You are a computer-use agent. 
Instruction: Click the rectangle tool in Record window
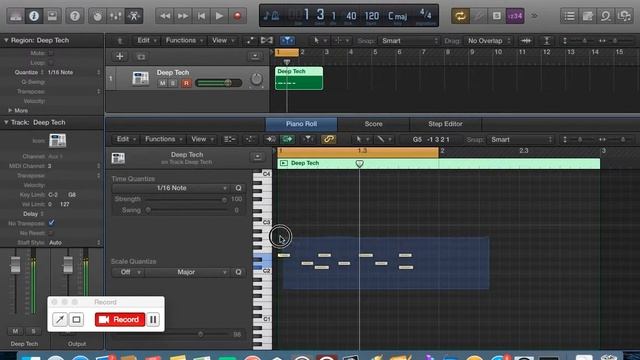click(76, 319)
